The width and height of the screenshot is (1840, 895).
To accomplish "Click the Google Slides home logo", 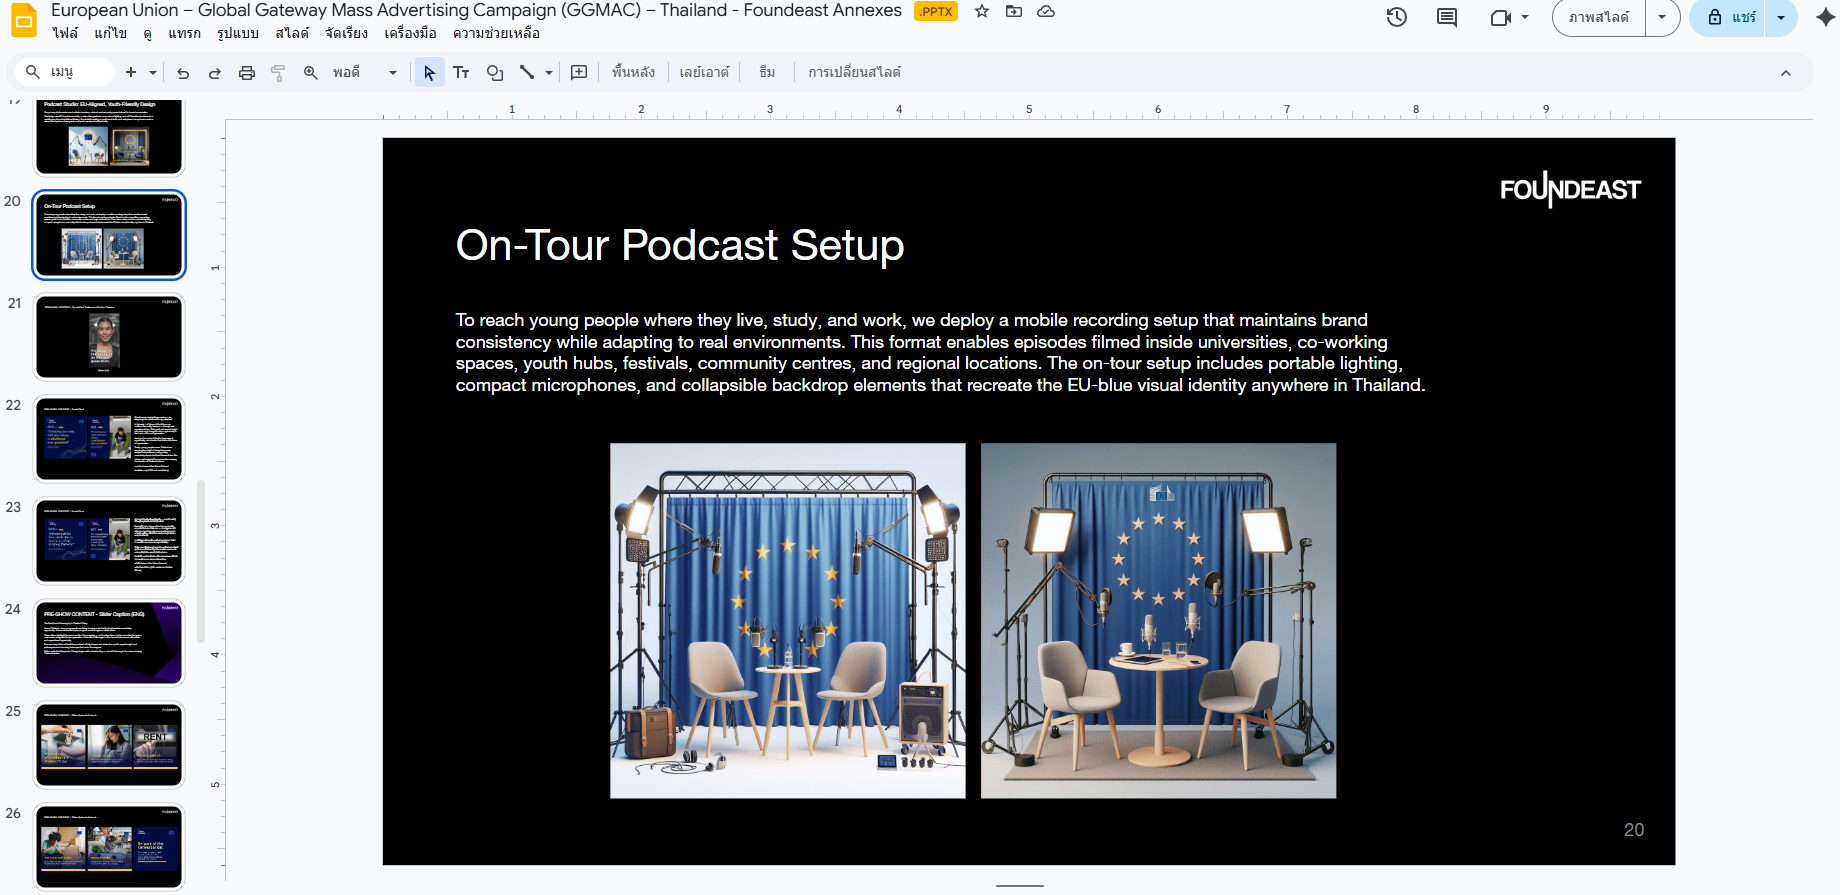I will point(23,20).
